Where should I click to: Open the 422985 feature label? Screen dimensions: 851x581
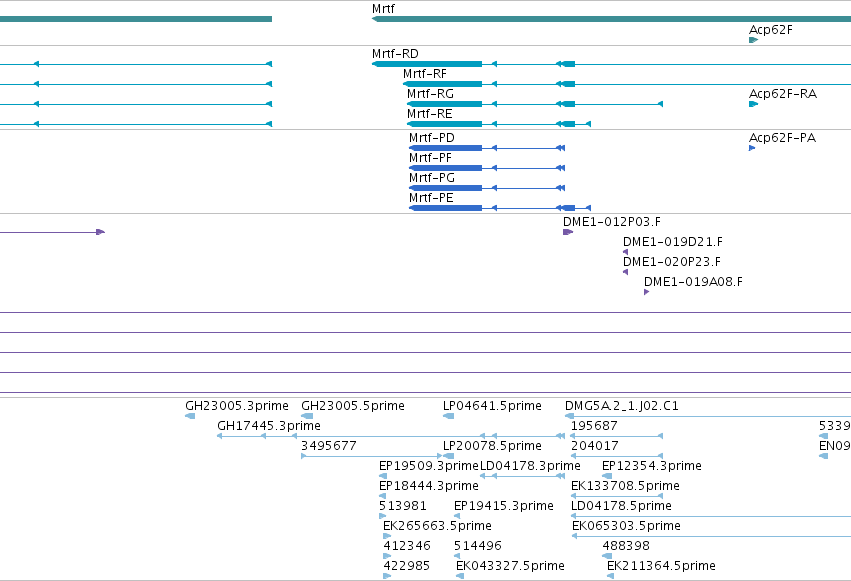click(x=407, y=566)
